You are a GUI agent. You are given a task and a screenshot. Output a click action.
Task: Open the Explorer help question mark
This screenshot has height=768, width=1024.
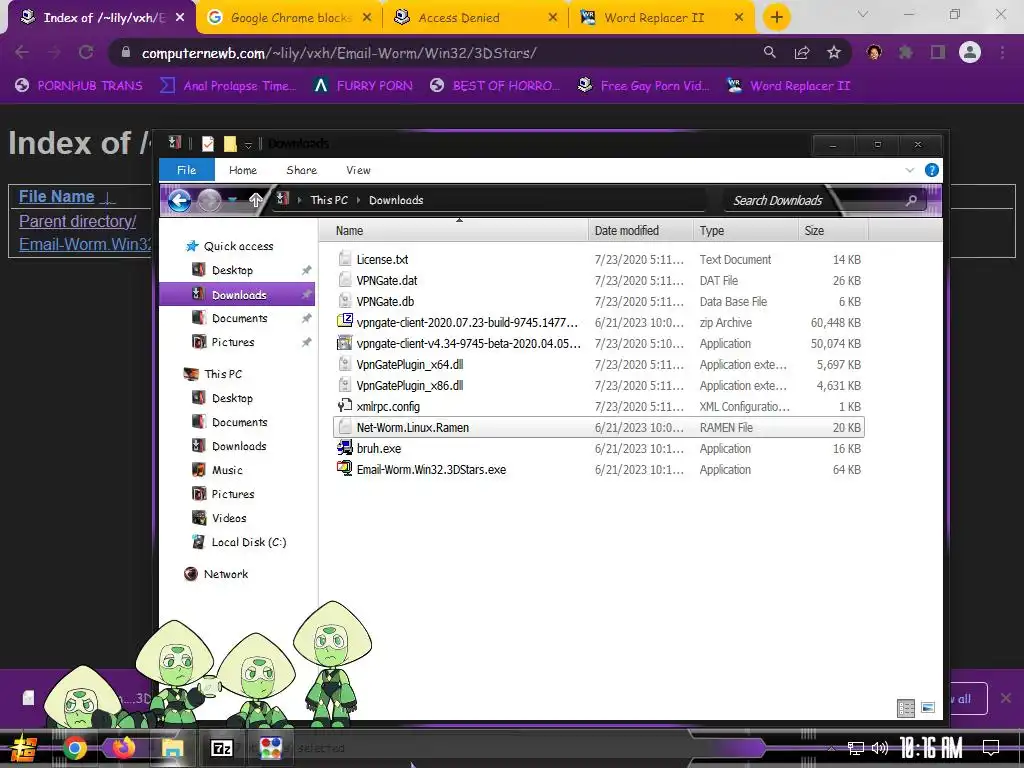932,170
